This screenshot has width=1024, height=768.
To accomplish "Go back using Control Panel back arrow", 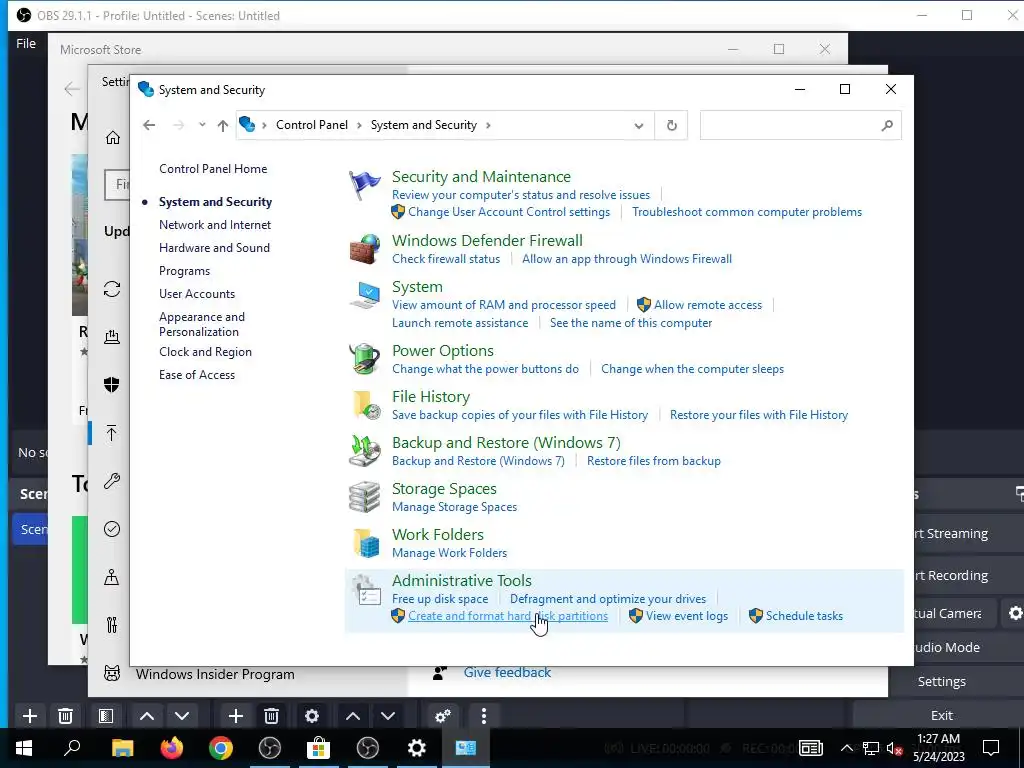I will coord(149,125).
